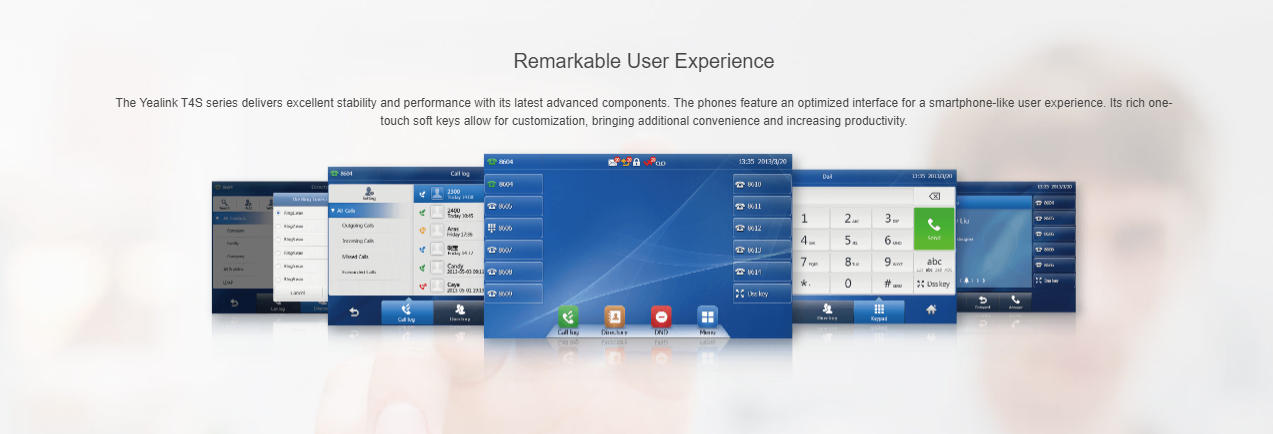This screenshot has width=1273, height=434.
Task: Select line key 8608 on center screen
Action: pyautogui.click(x=514, y=272)
